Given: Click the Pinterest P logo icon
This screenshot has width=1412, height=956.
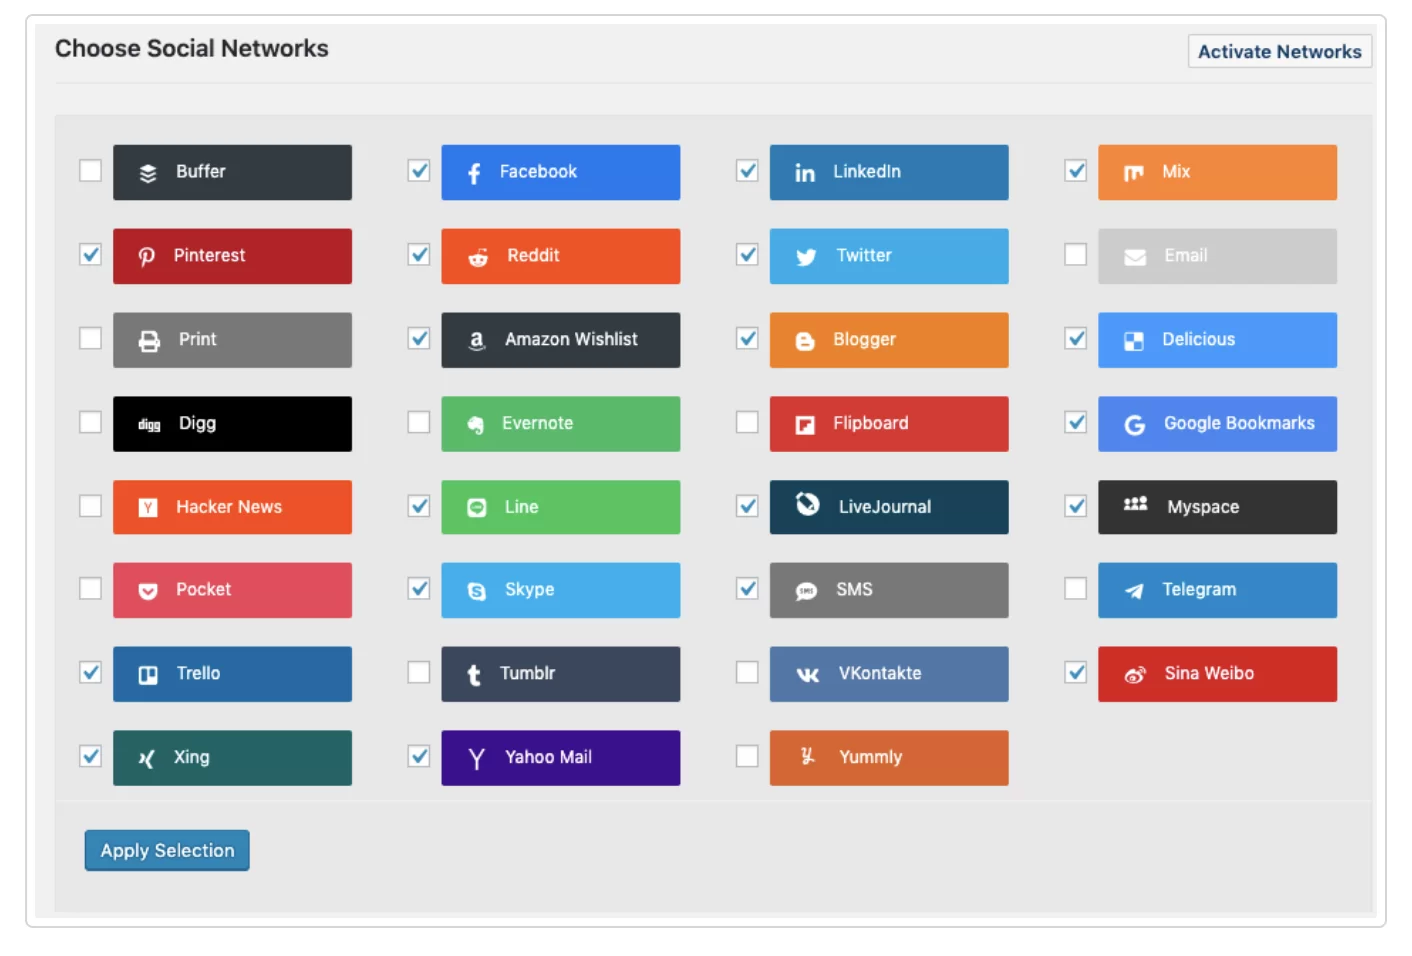Looking at the screenshot, I should click(x=147, y=257).
